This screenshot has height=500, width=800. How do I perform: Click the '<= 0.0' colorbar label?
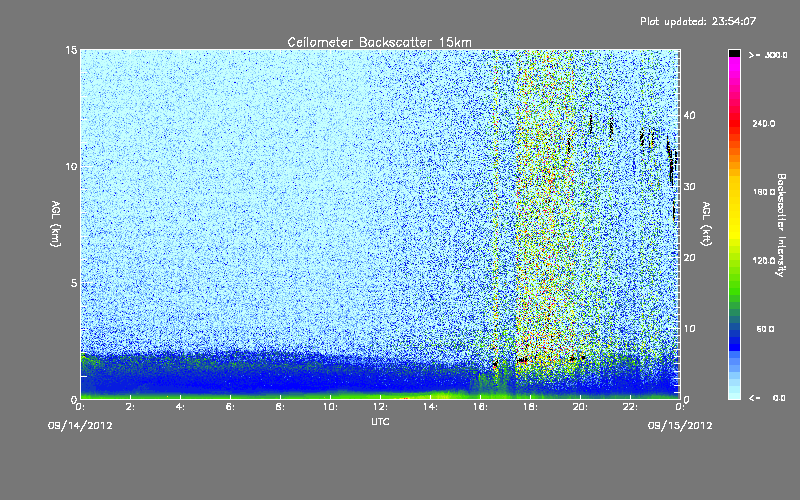pos(767,398)
